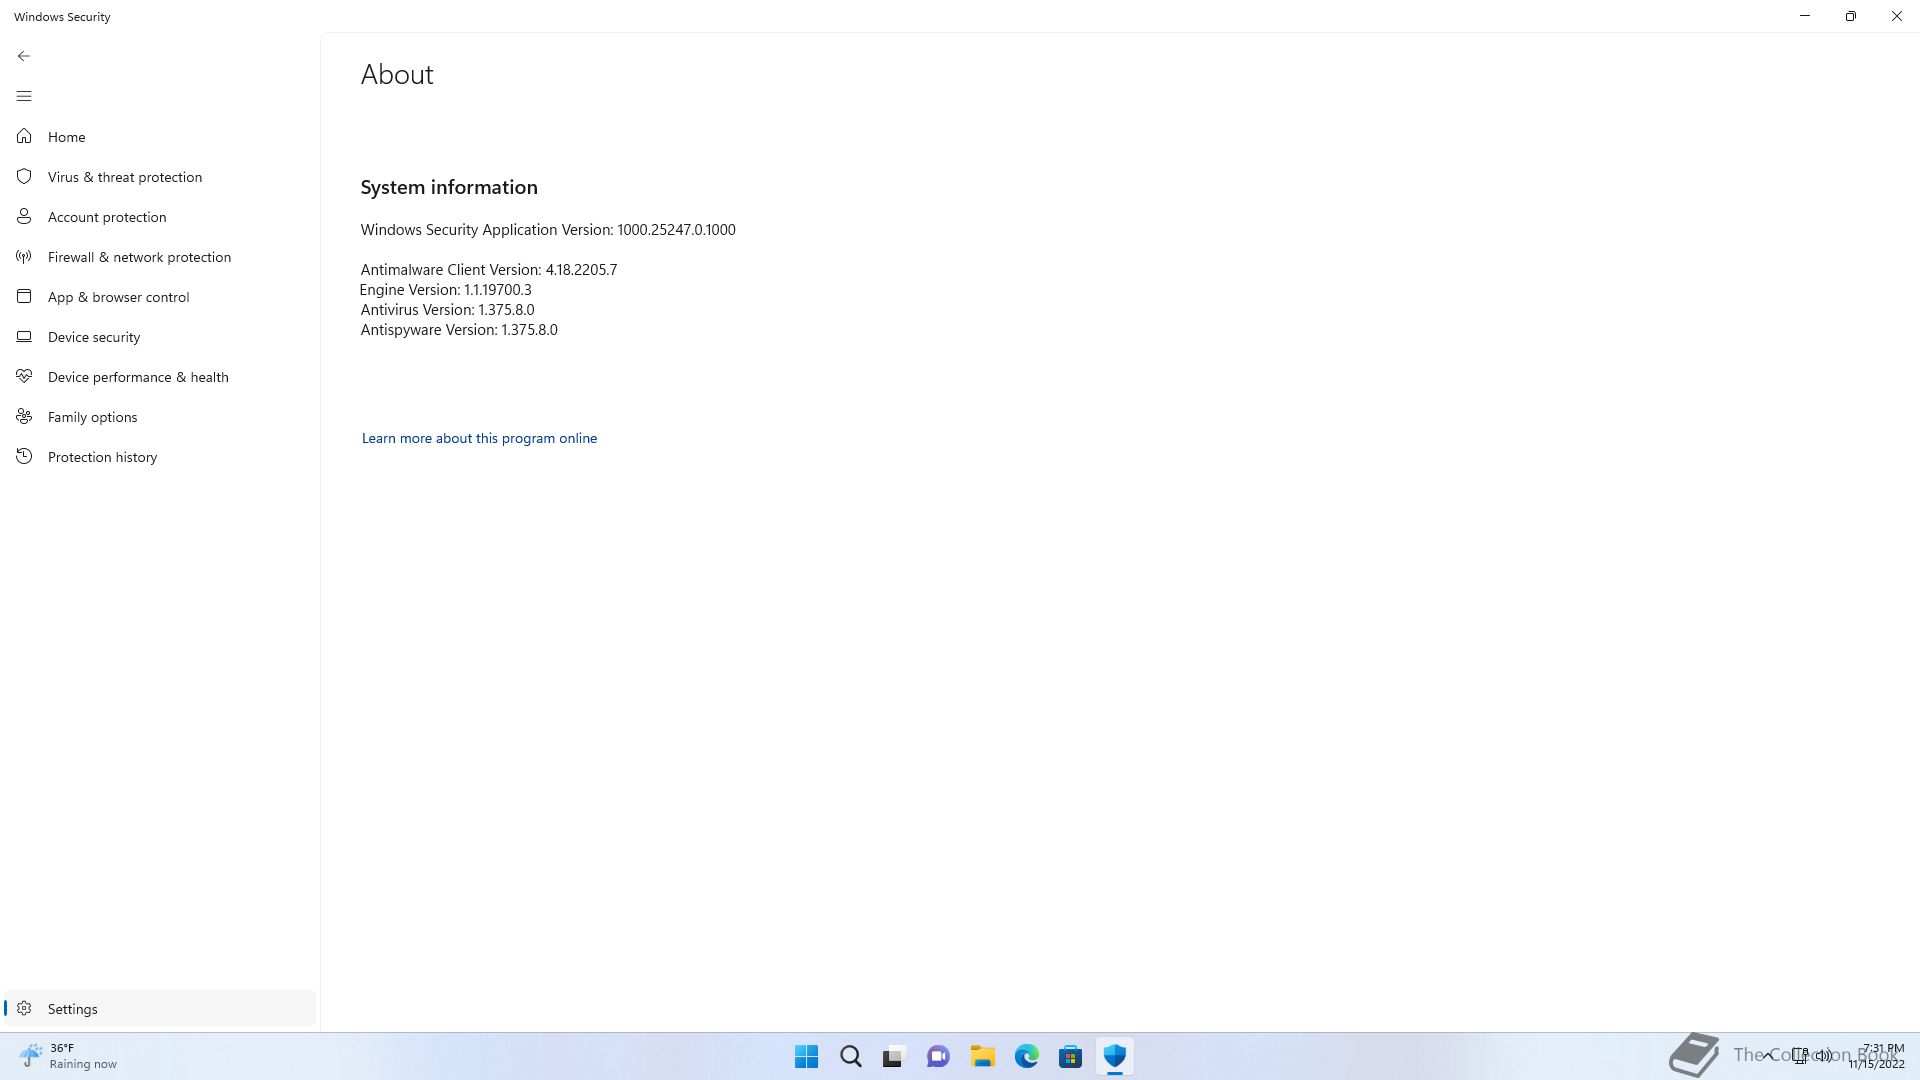Click the About page heading
The width and height of the screenshot is (1920, 1080).
pos(397,74)
